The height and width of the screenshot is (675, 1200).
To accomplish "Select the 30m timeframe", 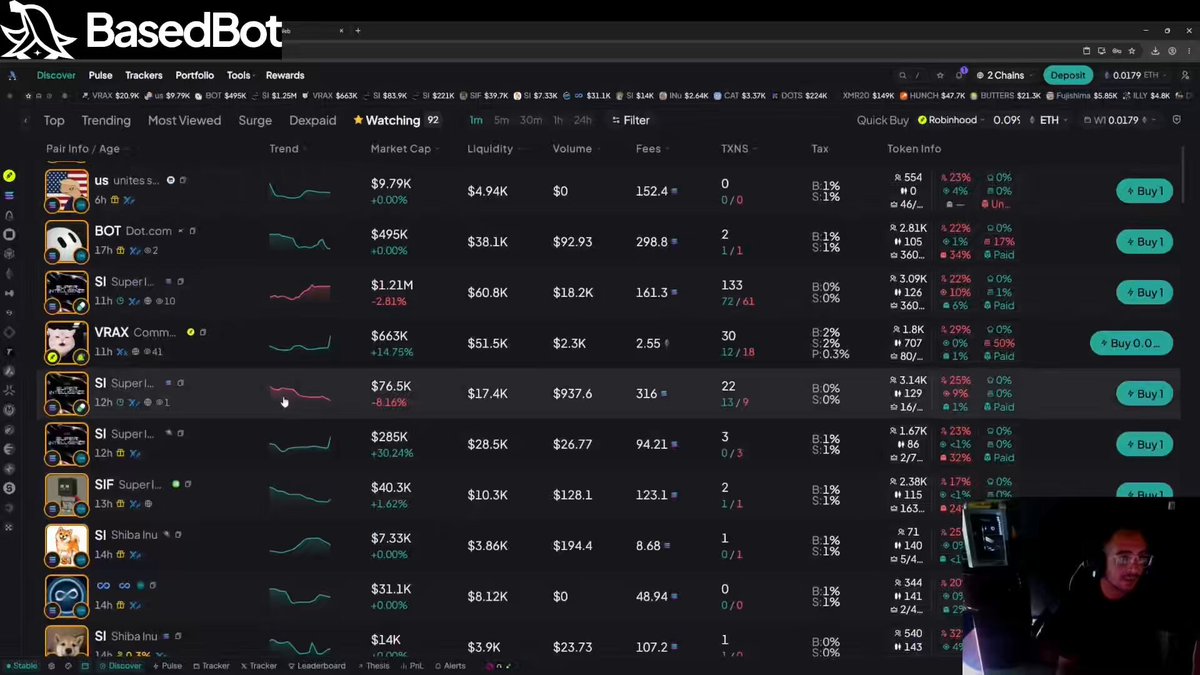I will coord(531,120).
